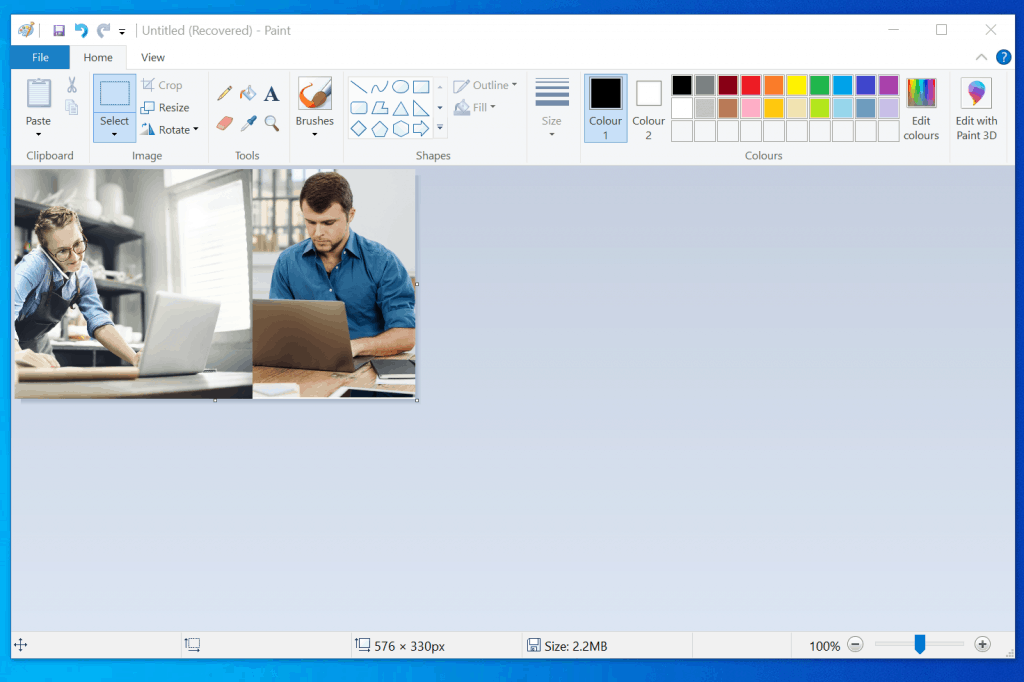Activate the rectangular Select tool
1024x682 pixels.
point(114,93)
